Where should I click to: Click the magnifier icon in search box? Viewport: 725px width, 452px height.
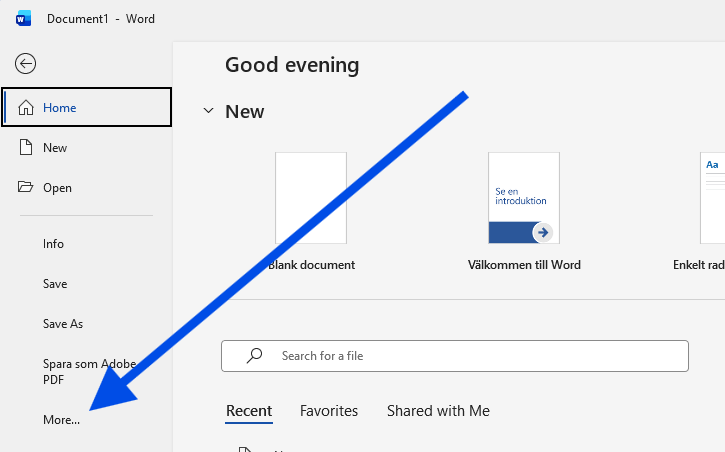[254, 355]
